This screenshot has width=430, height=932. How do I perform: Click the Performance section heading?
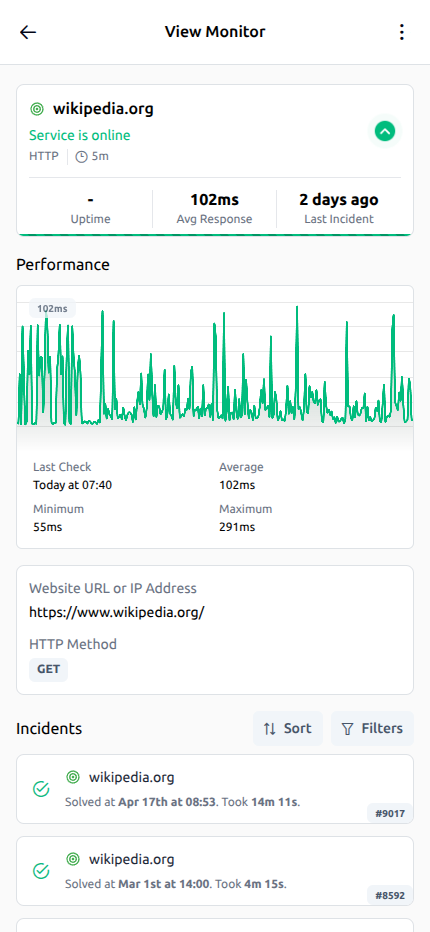point(63,265)
